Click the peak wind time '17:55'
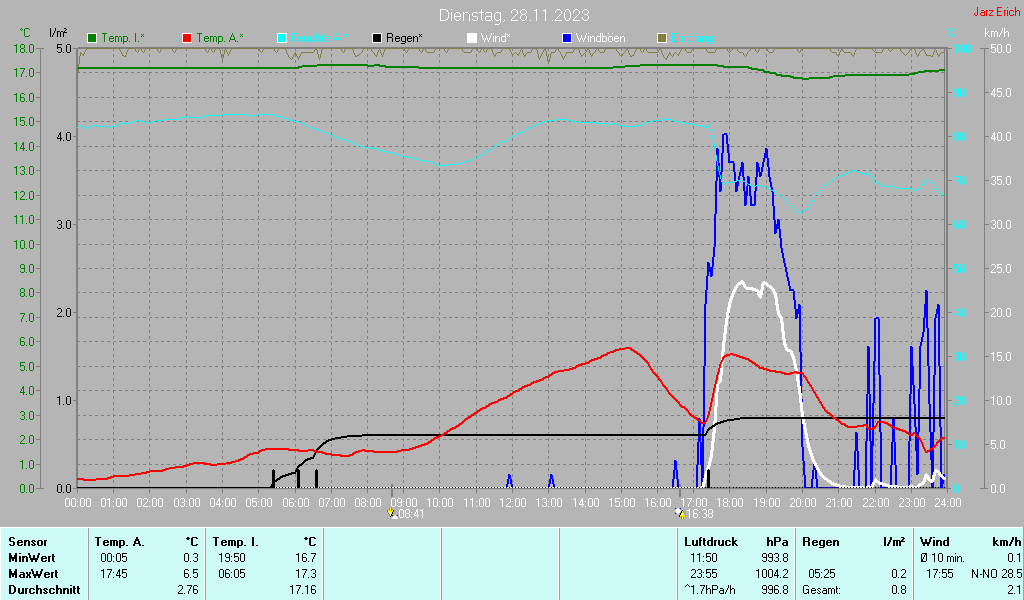 pyautogui.click(x=939, y=574)
